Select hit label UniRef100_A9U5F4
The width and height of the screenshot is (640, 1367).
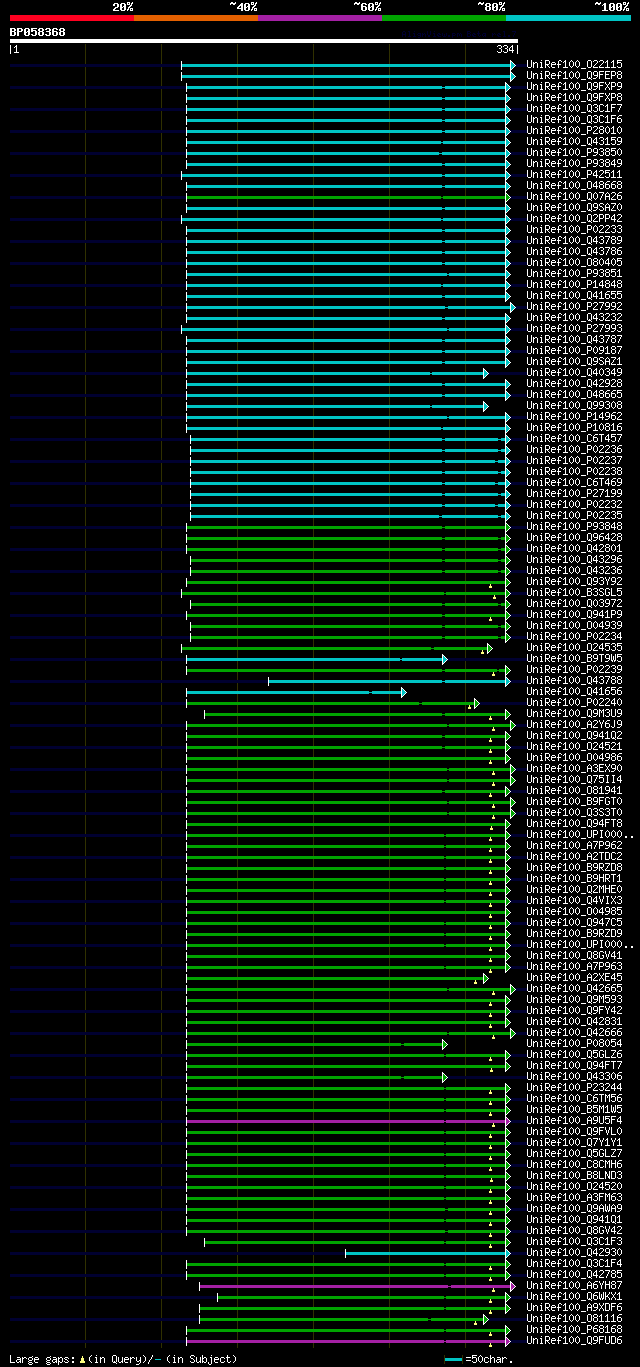click(x=574, y=1120)
